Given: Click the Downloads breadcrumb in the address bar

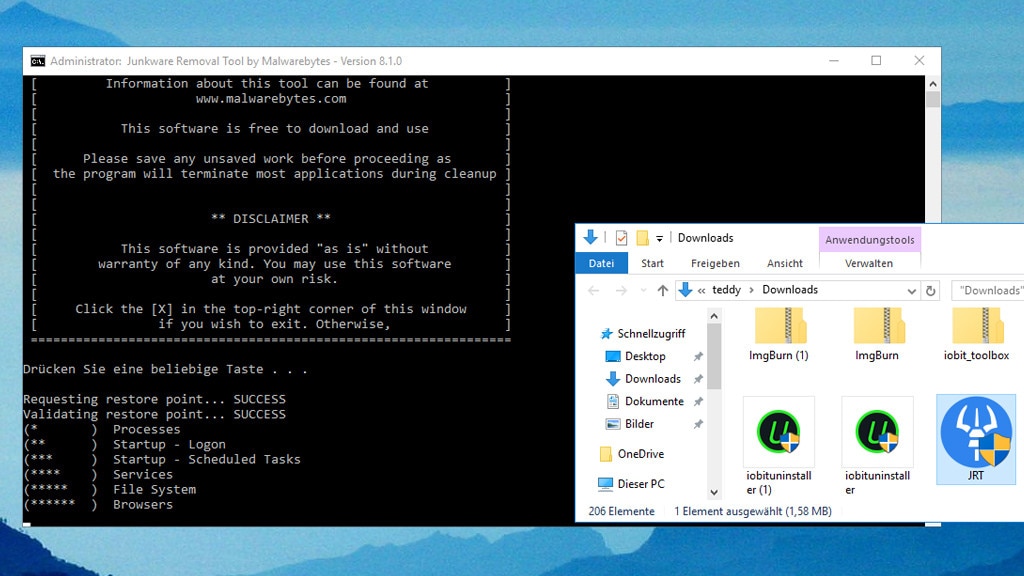Looking at the screenshot, I should pyautogui.click(x=790, y=290).
